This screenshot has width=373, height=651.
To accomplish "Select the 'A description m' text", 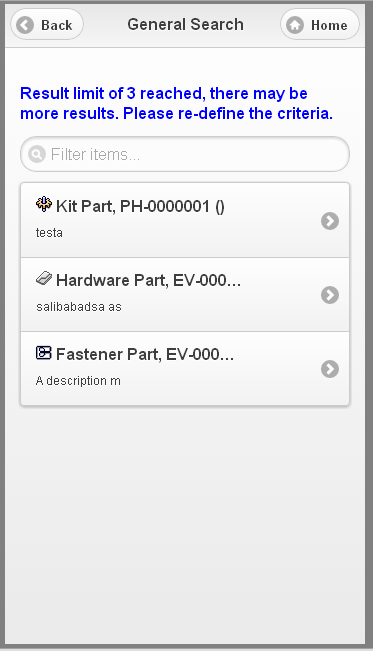I will [x=78, y=381].
